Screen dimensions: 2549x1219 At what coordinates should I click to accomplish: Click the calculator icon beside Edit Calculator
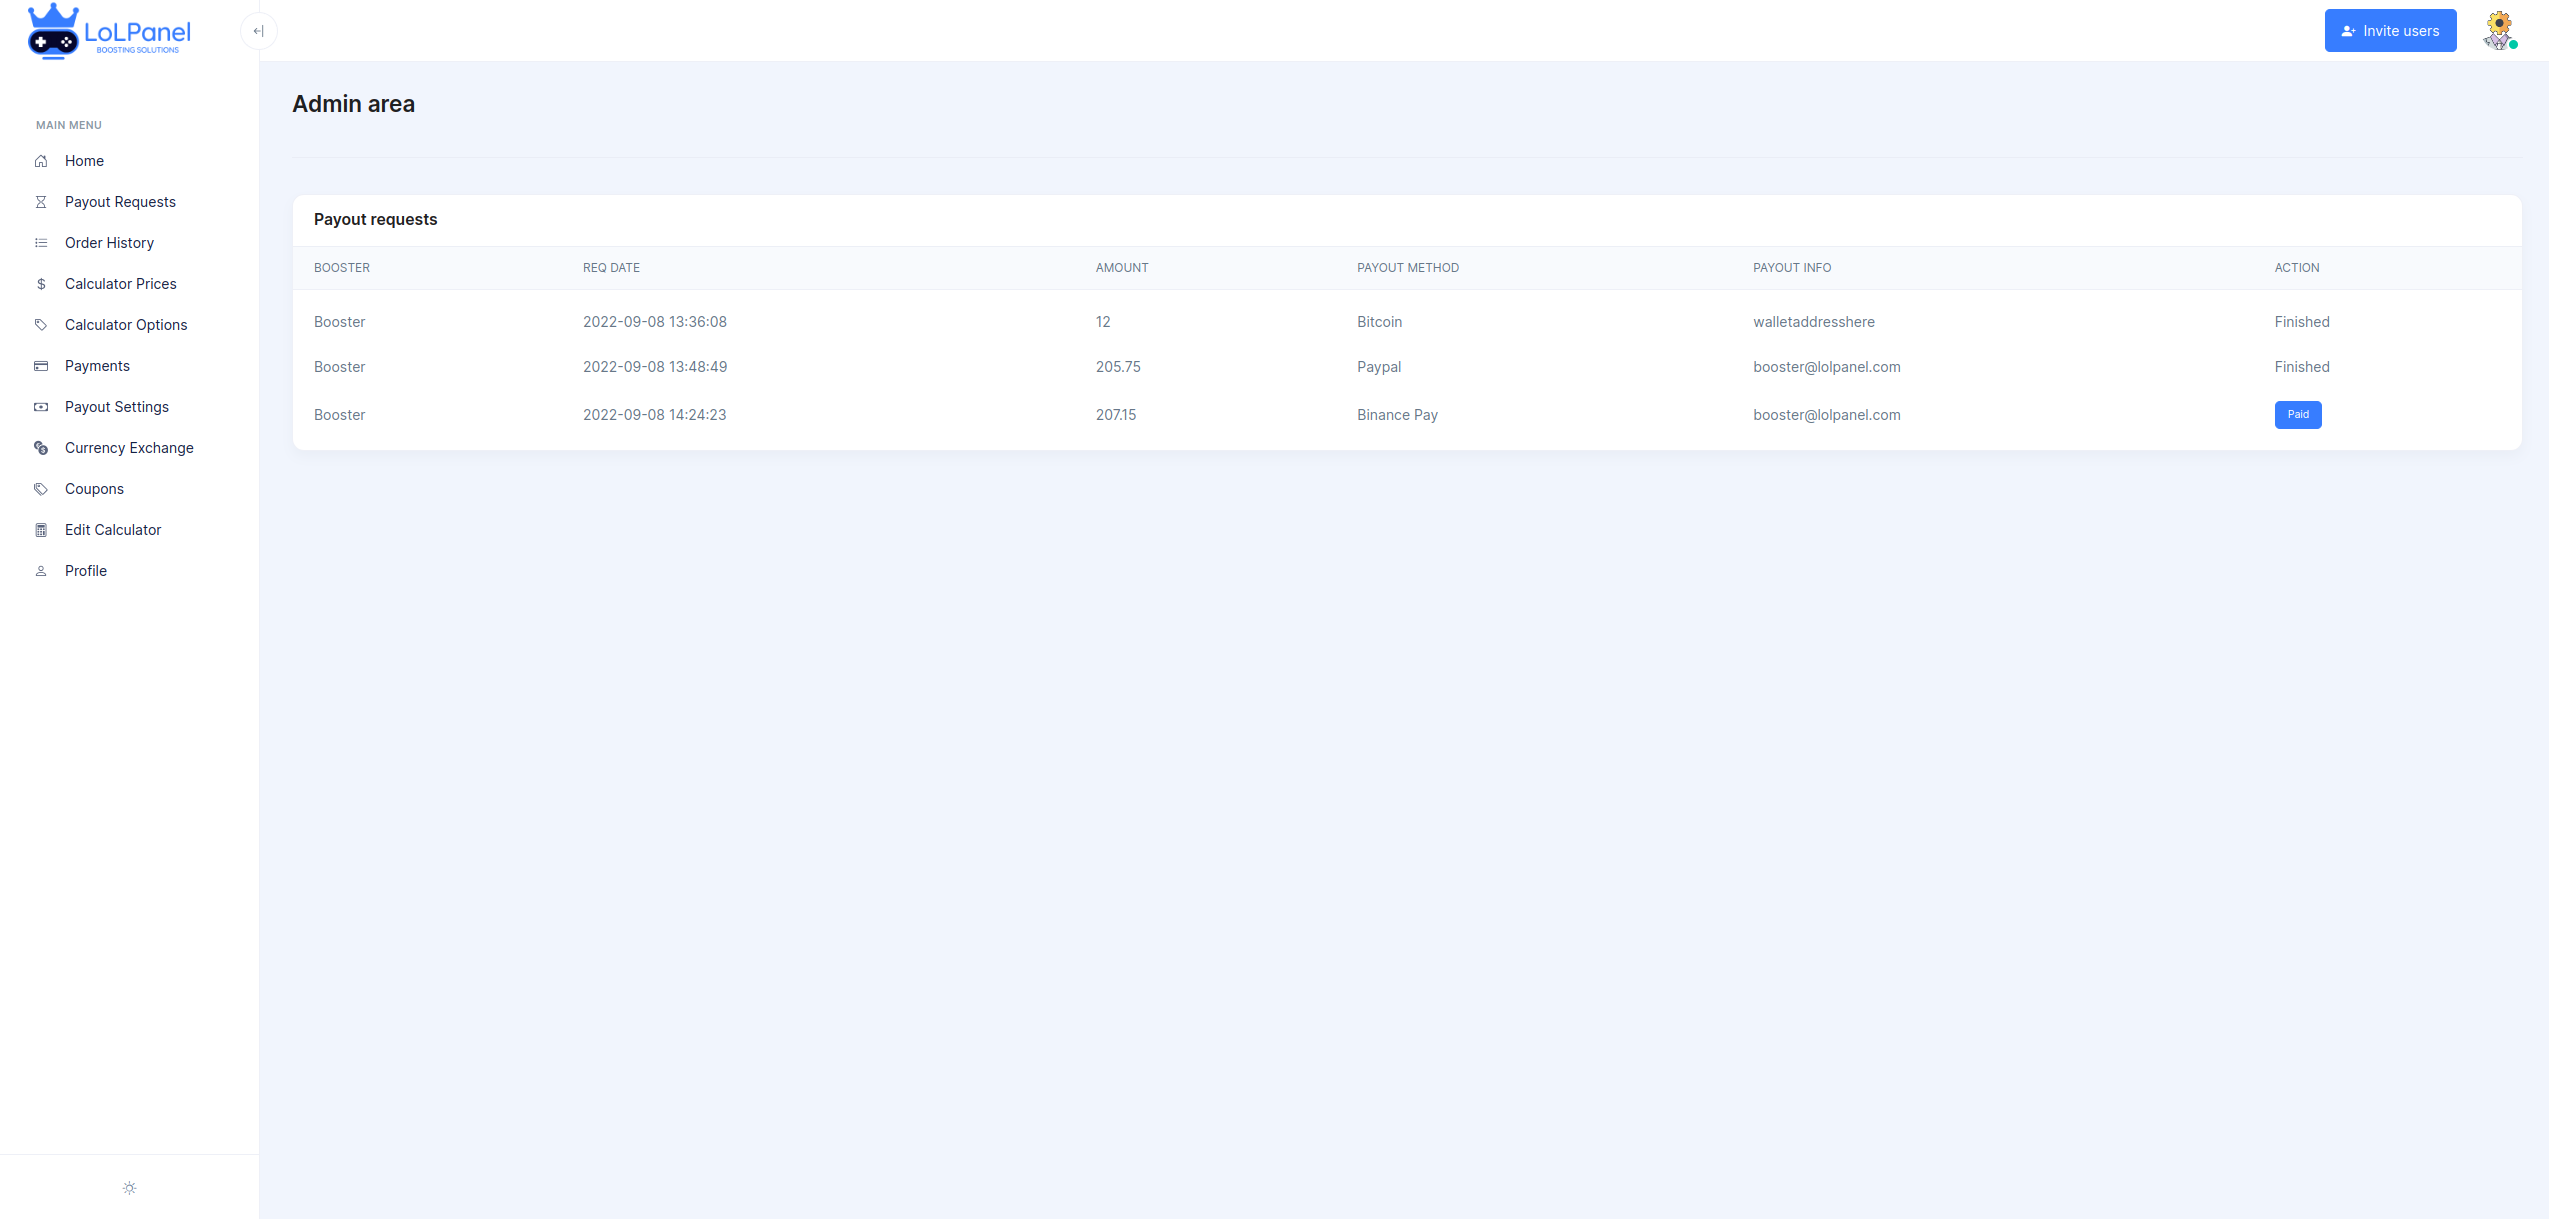pyautogui.click(x=41, y=530)
